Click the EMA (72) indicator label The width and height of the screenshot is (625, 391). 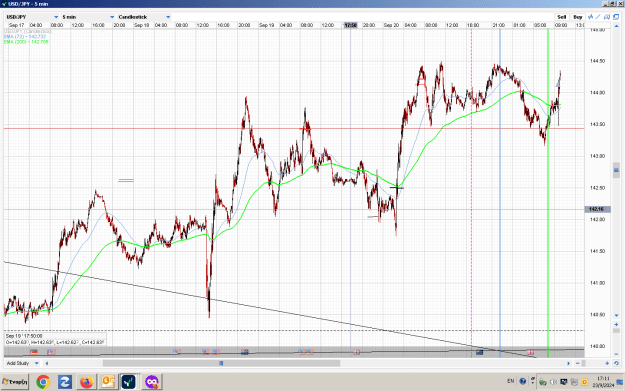(25, 36)
